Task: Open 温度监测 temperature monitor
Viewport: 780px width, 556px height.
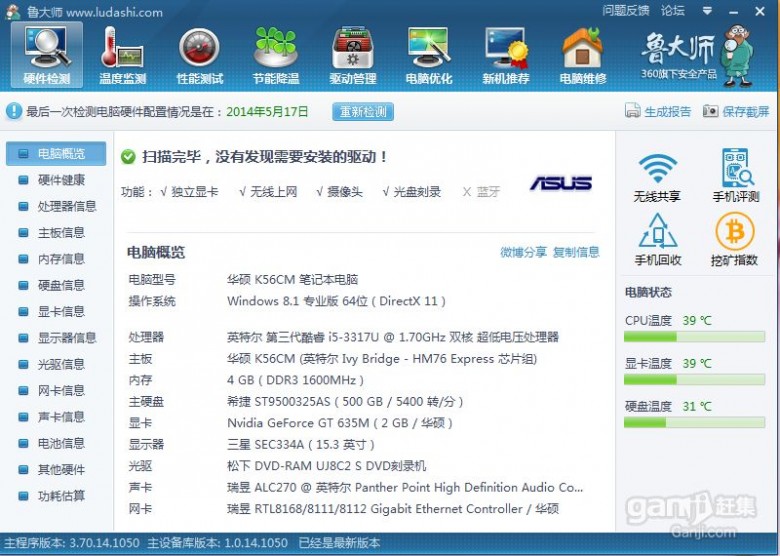Action: tap(122, 55)
